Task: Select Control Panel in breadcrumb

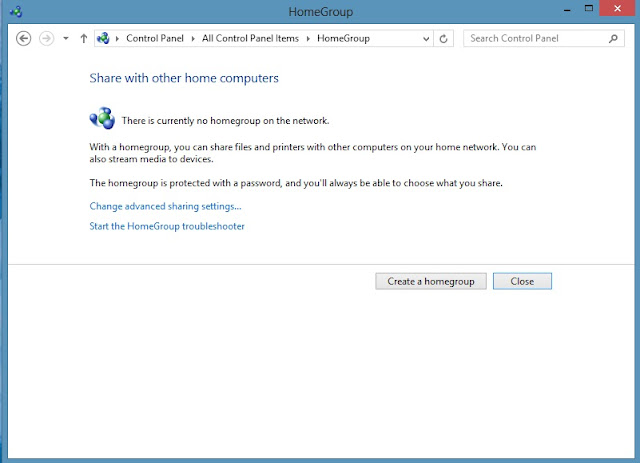Action: click(155, 38)
